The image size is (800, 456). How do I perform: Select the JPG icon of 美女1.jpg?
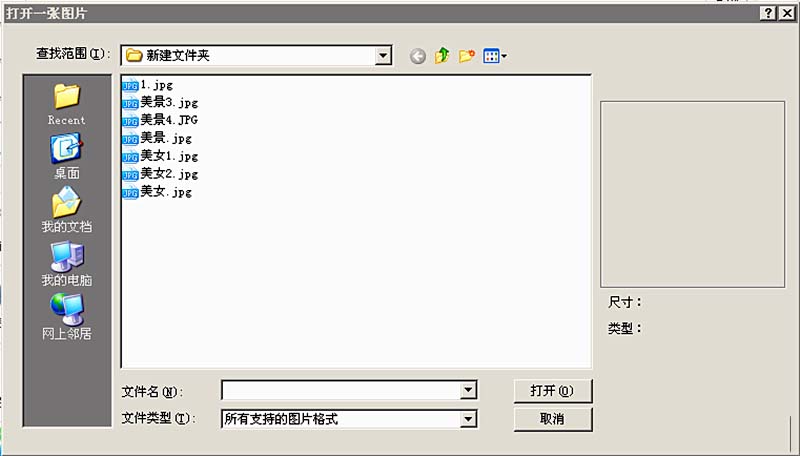coord(131,157)
